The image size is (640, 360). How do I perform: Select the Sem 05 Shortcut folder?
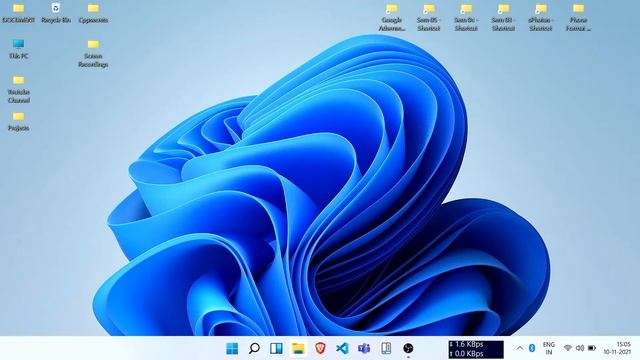[x=429, y=17]
